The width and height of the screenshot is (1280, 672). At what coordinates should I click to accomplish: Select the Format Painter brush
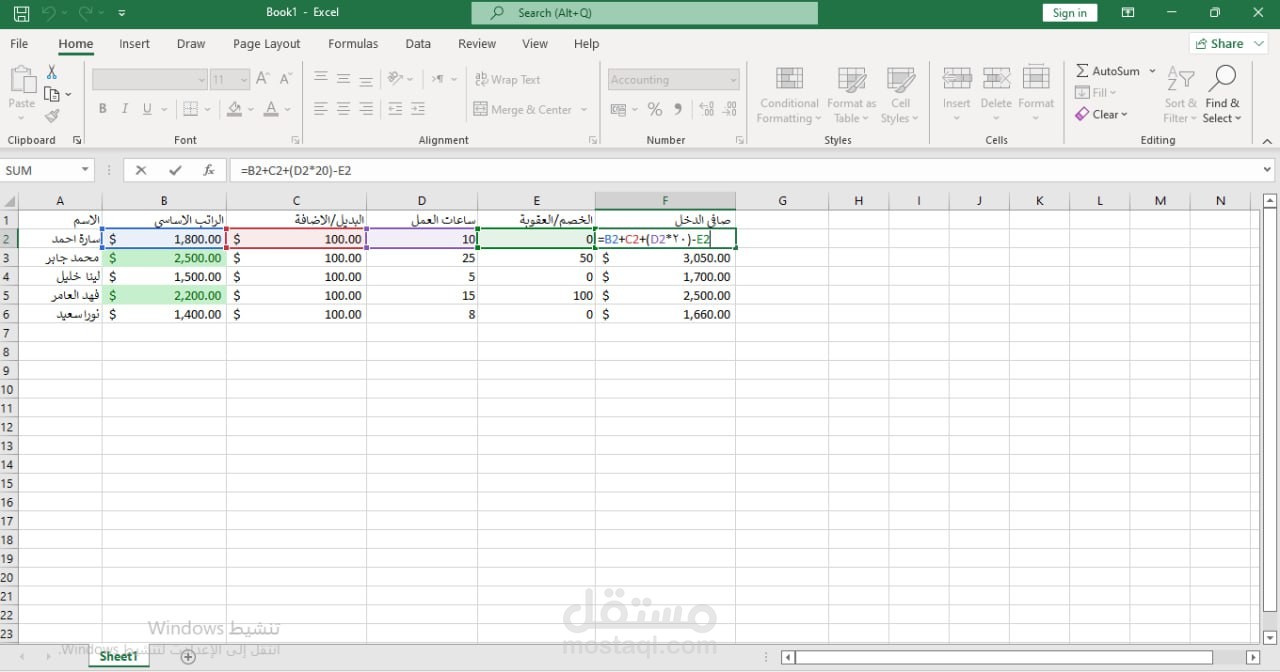pos(52,116)
